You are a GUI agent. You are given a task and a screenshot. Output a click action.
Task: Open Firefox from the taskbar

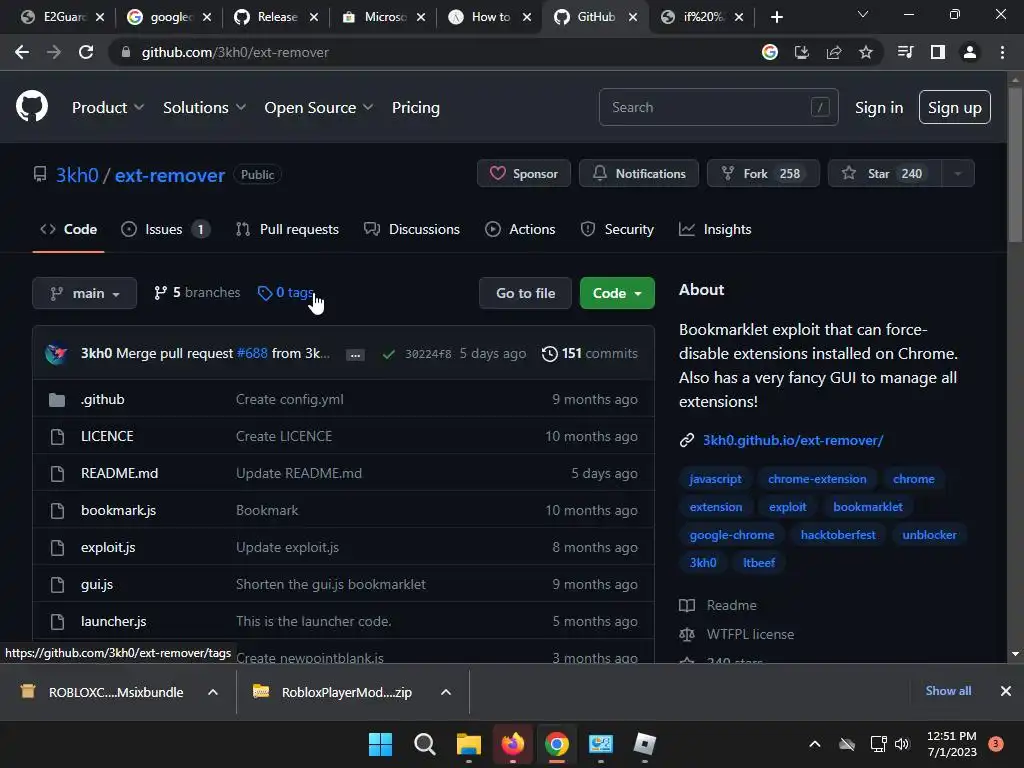[x=513, y=744]
